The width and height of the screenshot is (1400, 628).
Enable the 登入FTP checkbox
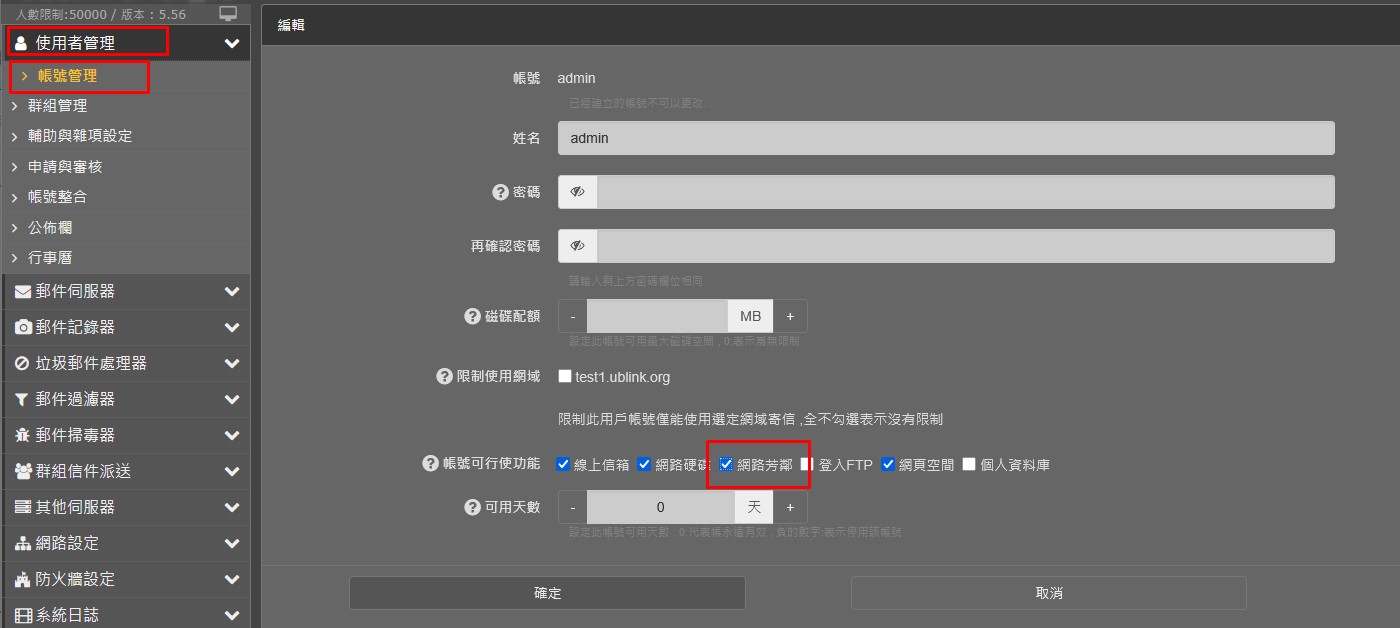(806, 464)
